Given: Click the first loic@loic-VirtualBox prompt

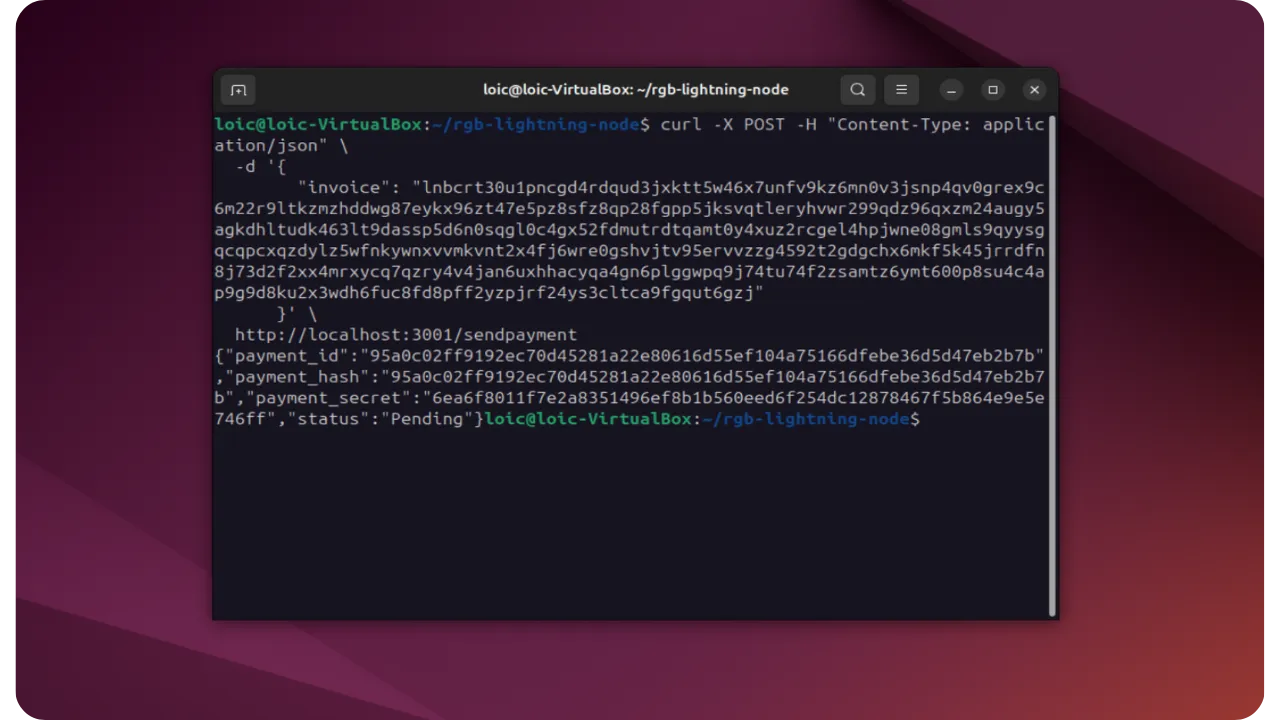Looking at the screenshot, I should click(x=321, y=125).
